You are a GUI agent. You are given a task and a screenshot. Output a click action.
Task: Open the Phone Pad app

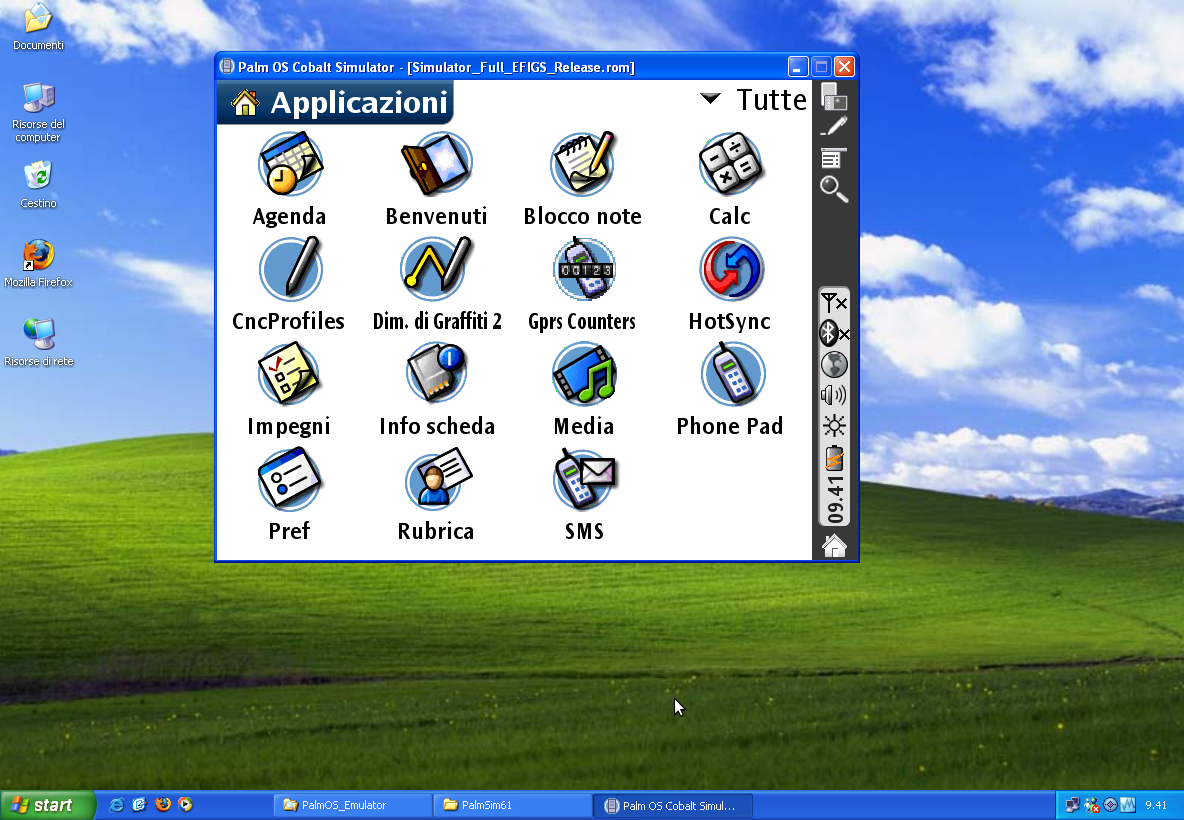[x=732, y=375]
